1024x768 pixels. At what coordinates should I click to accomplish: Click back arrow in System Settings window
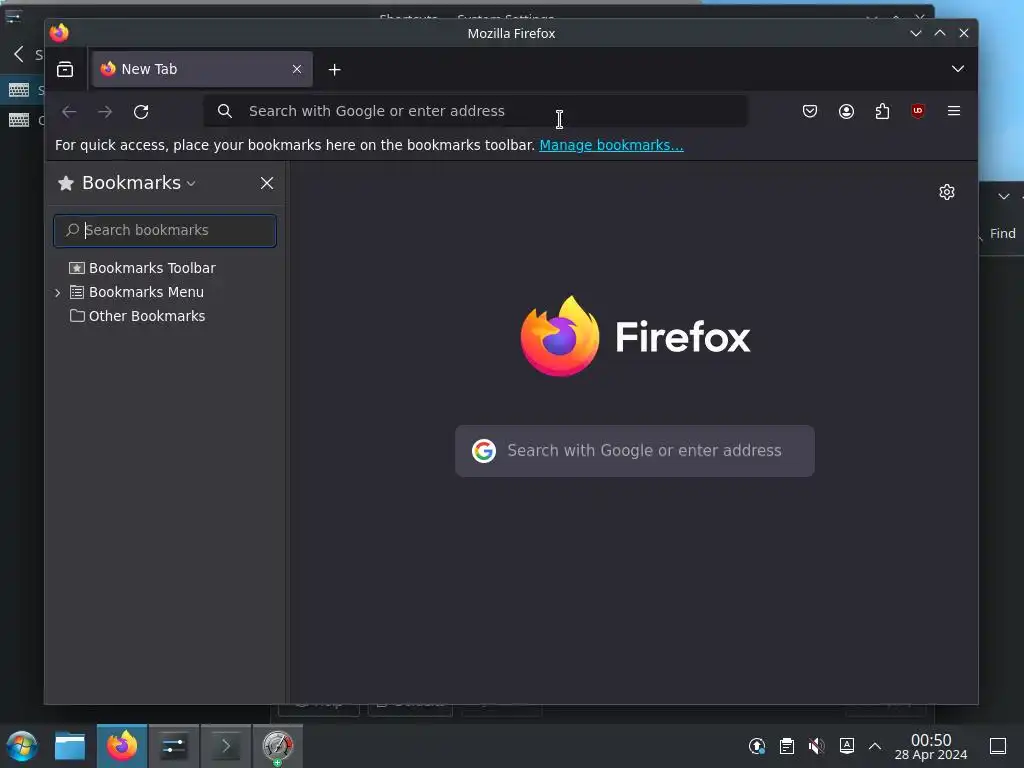(19, 54)
